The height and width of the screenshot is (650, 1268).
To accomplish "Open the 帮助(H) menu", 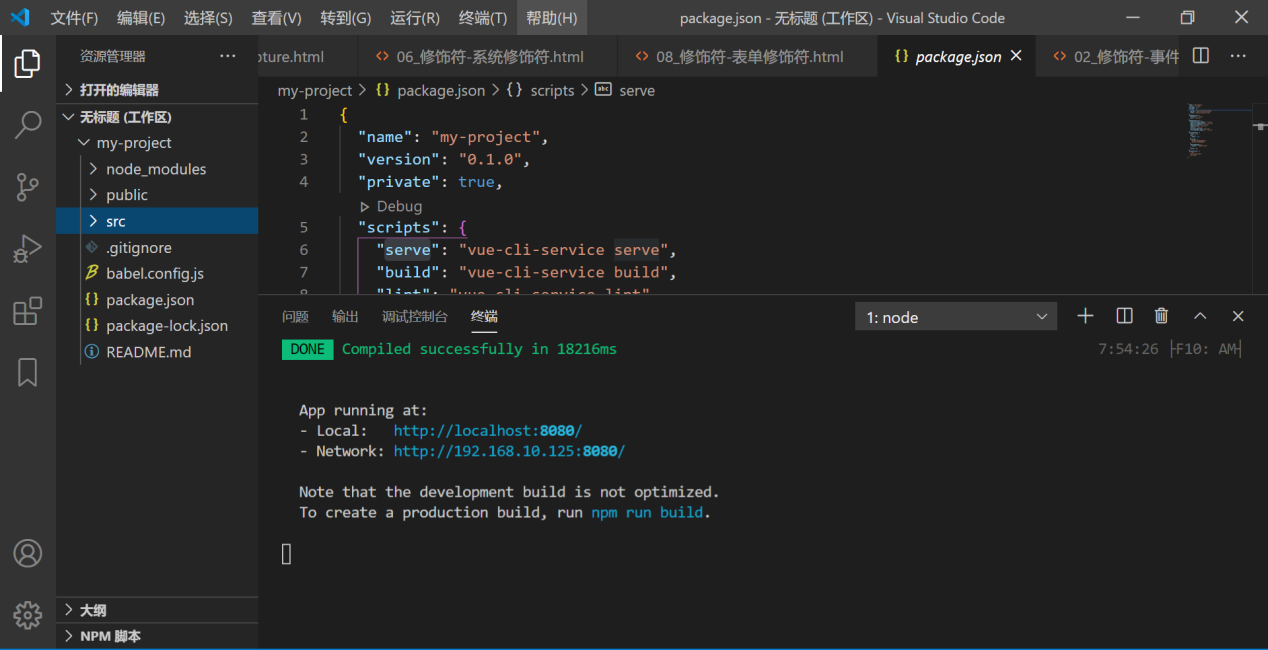I will (552, 18).
